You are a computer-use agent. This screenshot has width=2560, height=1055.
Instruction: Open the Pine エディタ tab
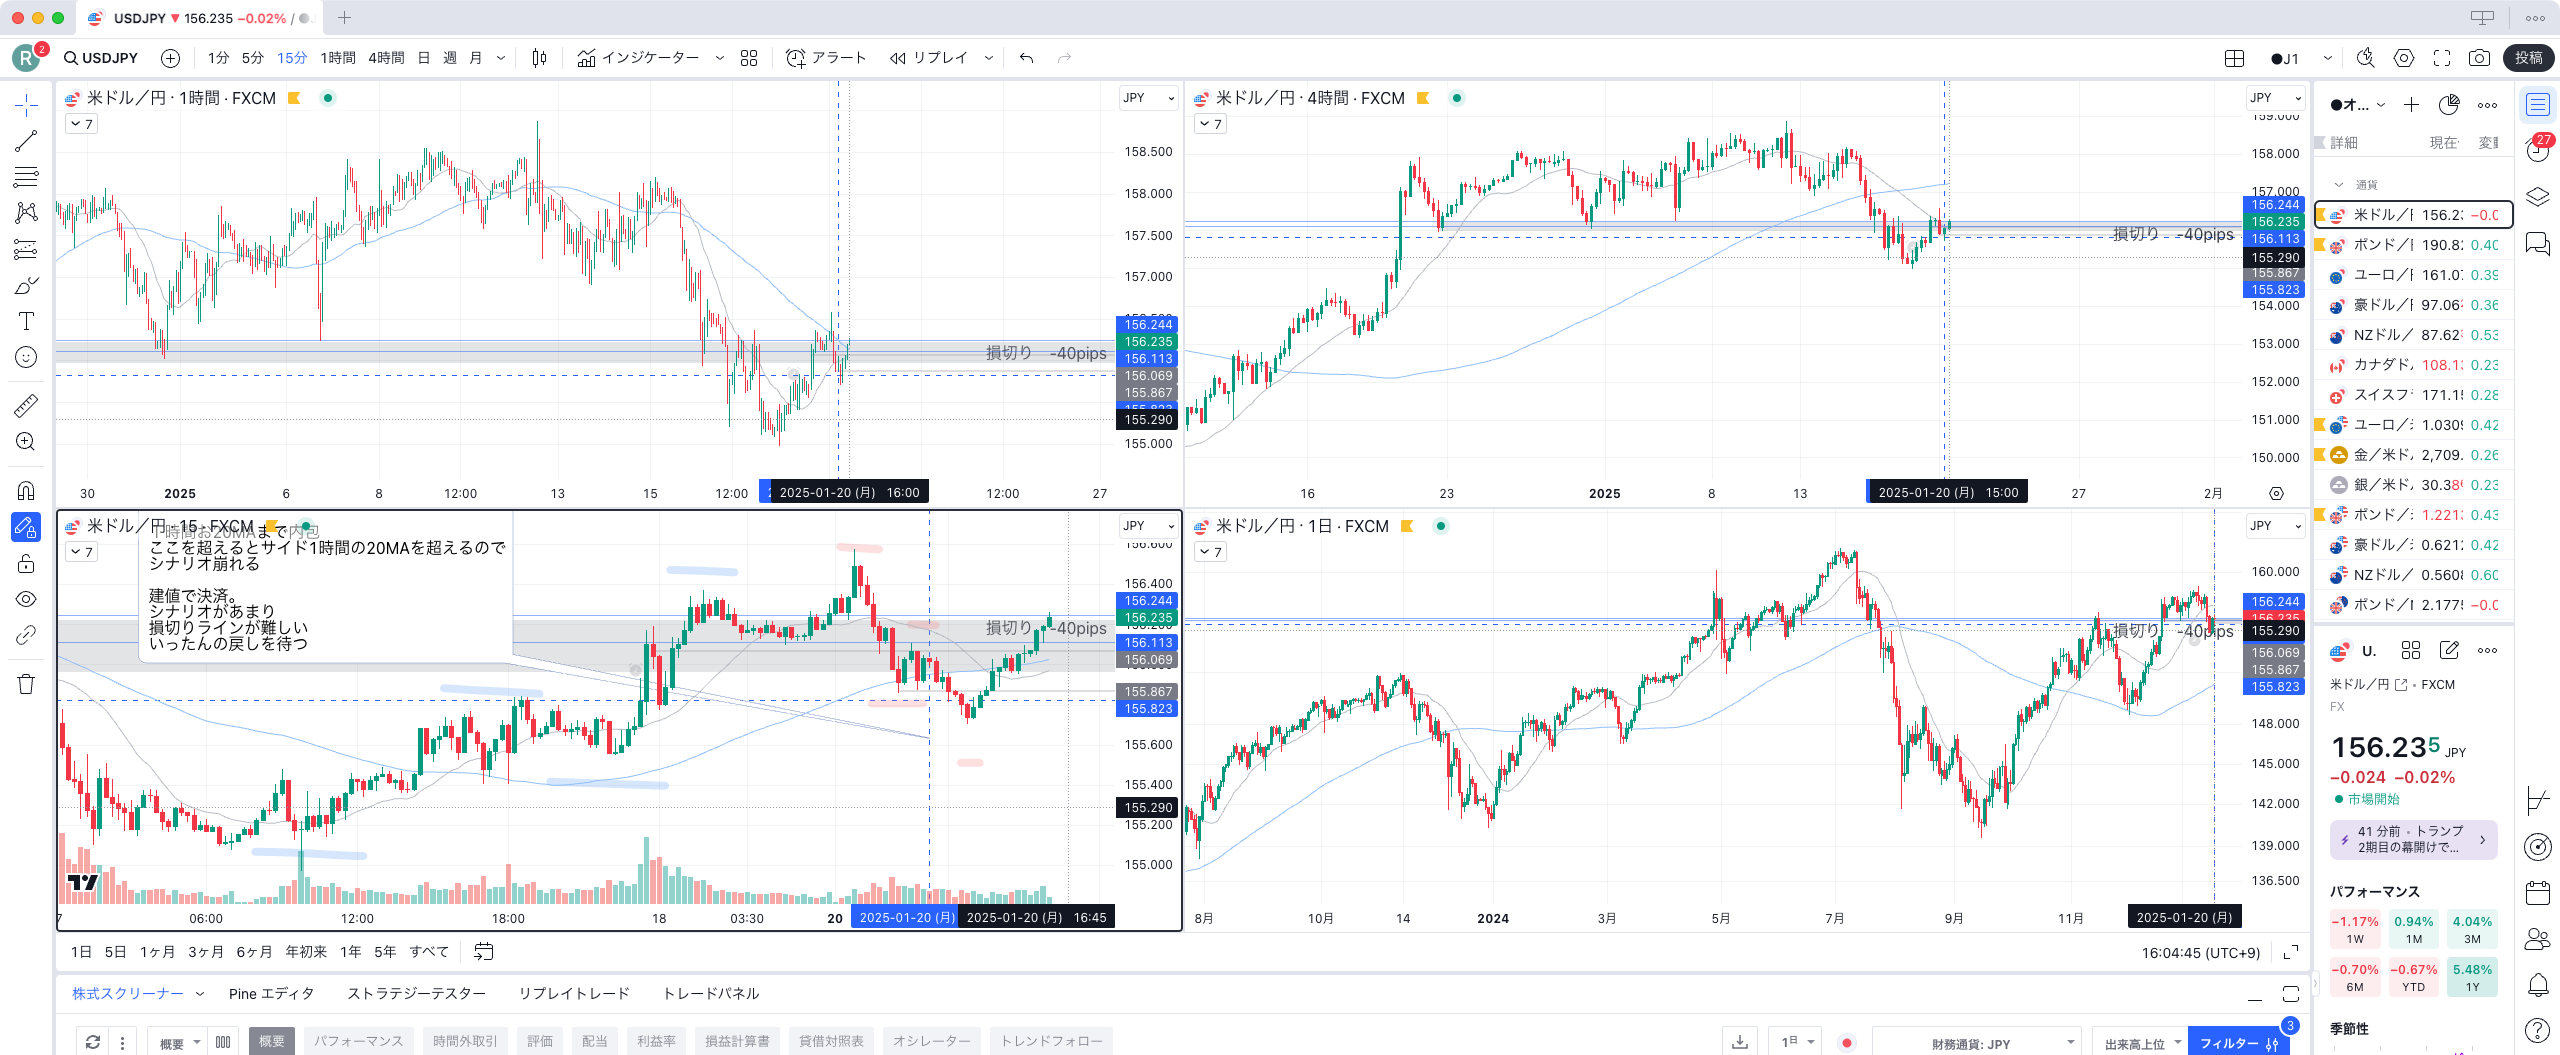pos(272,994)
